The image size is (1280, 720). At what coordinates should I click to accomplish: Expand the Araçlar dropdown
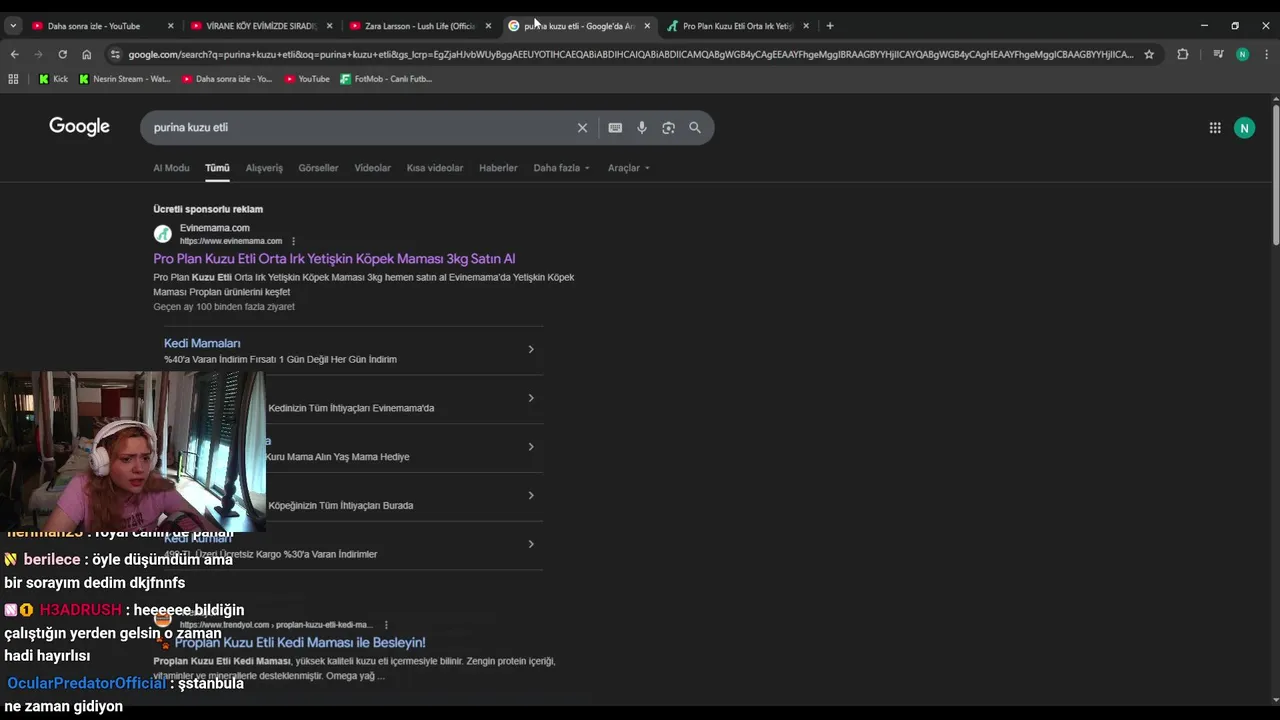point(628,168)
